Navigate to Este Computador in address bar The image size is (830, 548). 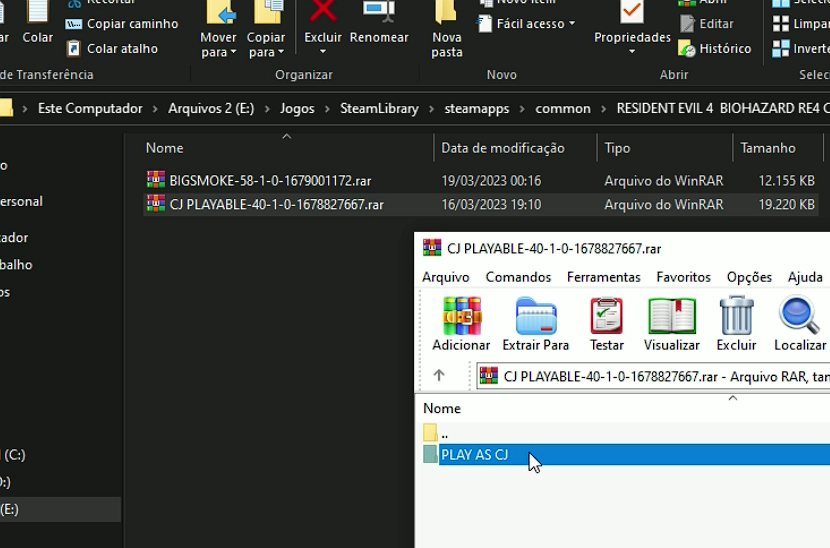[x=90, y=109]
